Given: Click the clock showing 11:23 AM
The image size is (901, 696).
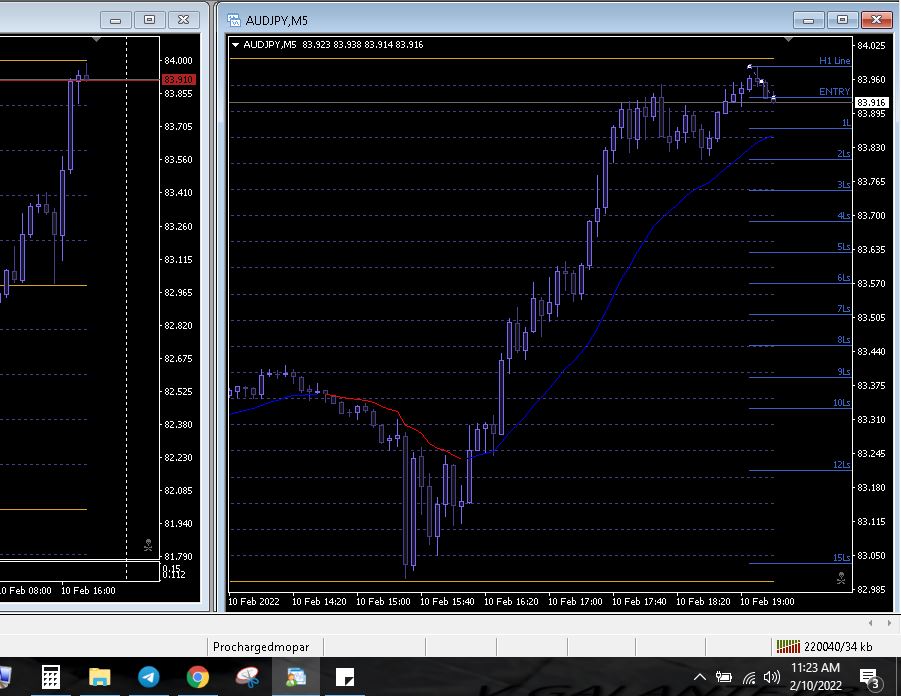Looking at the screenshot, I should [x=815, y=677].
